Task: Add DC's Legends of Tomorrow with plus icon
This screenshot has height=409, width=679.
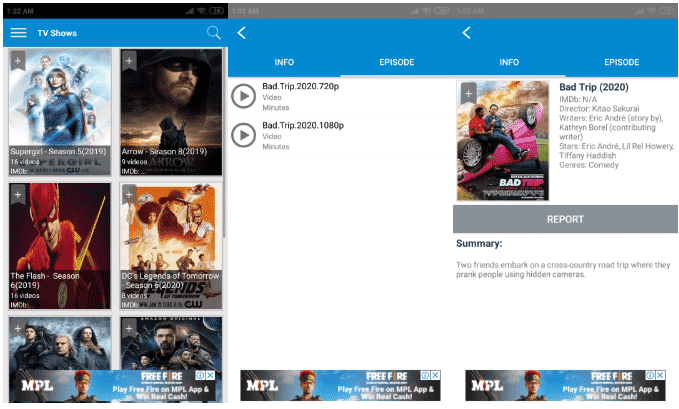Action: coord(129,195)
